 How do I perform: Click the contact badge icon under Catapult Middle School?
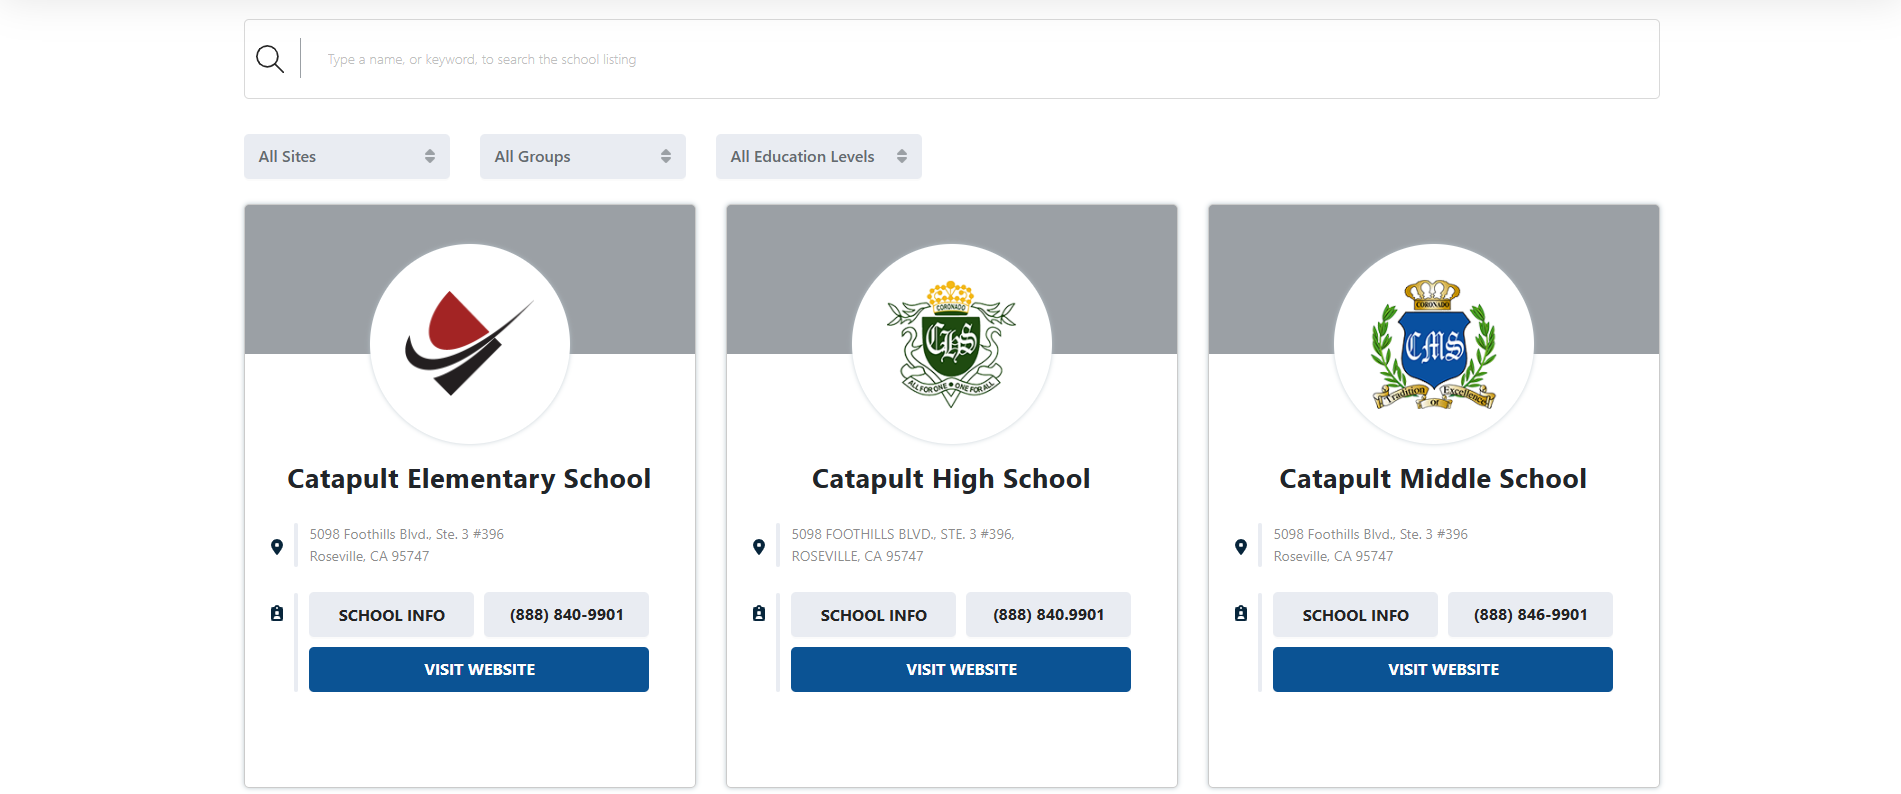click(x=1241, y=614)
